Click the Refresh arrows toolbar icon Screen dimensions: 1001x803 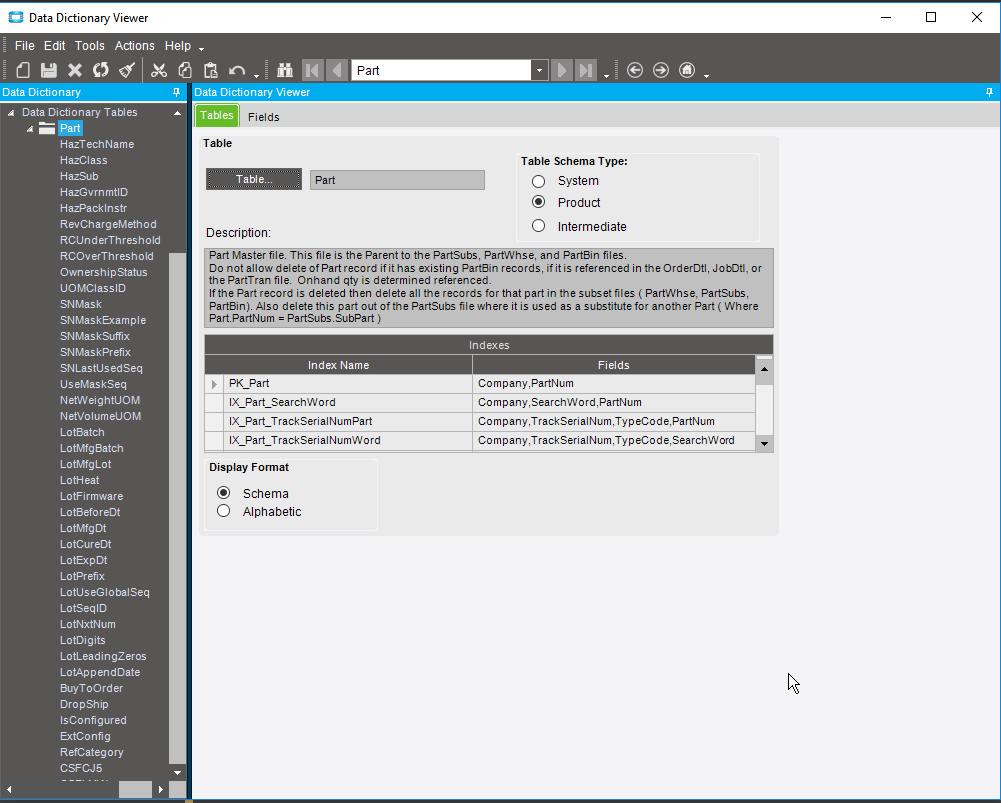101,70
